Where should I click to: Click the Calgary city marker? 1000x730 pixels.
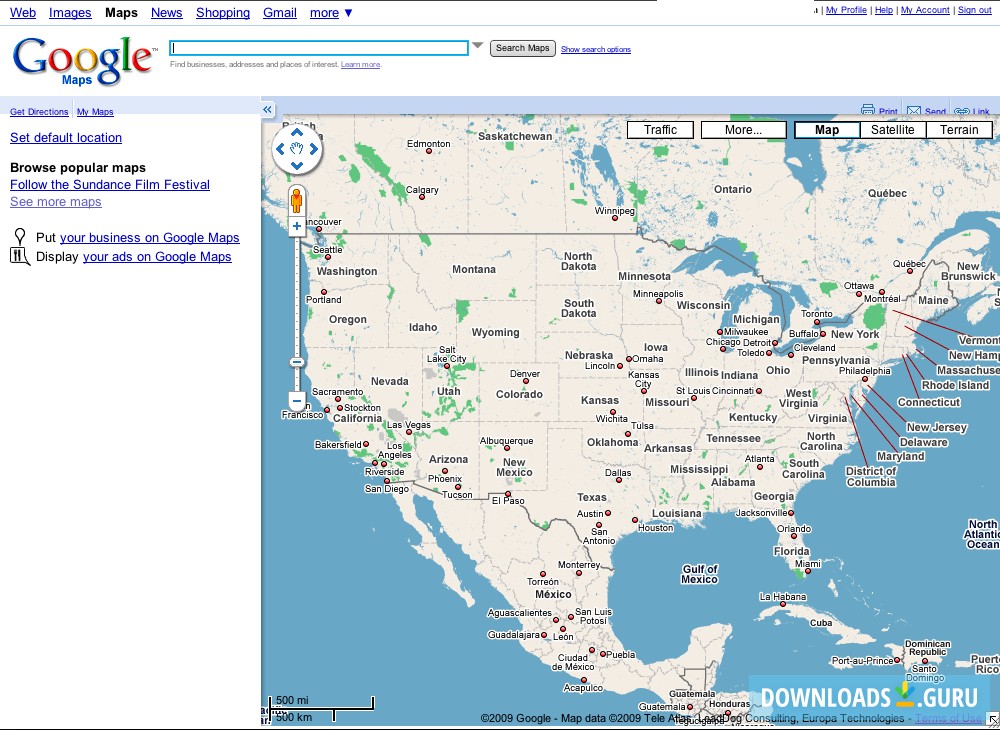pos(422,197)
